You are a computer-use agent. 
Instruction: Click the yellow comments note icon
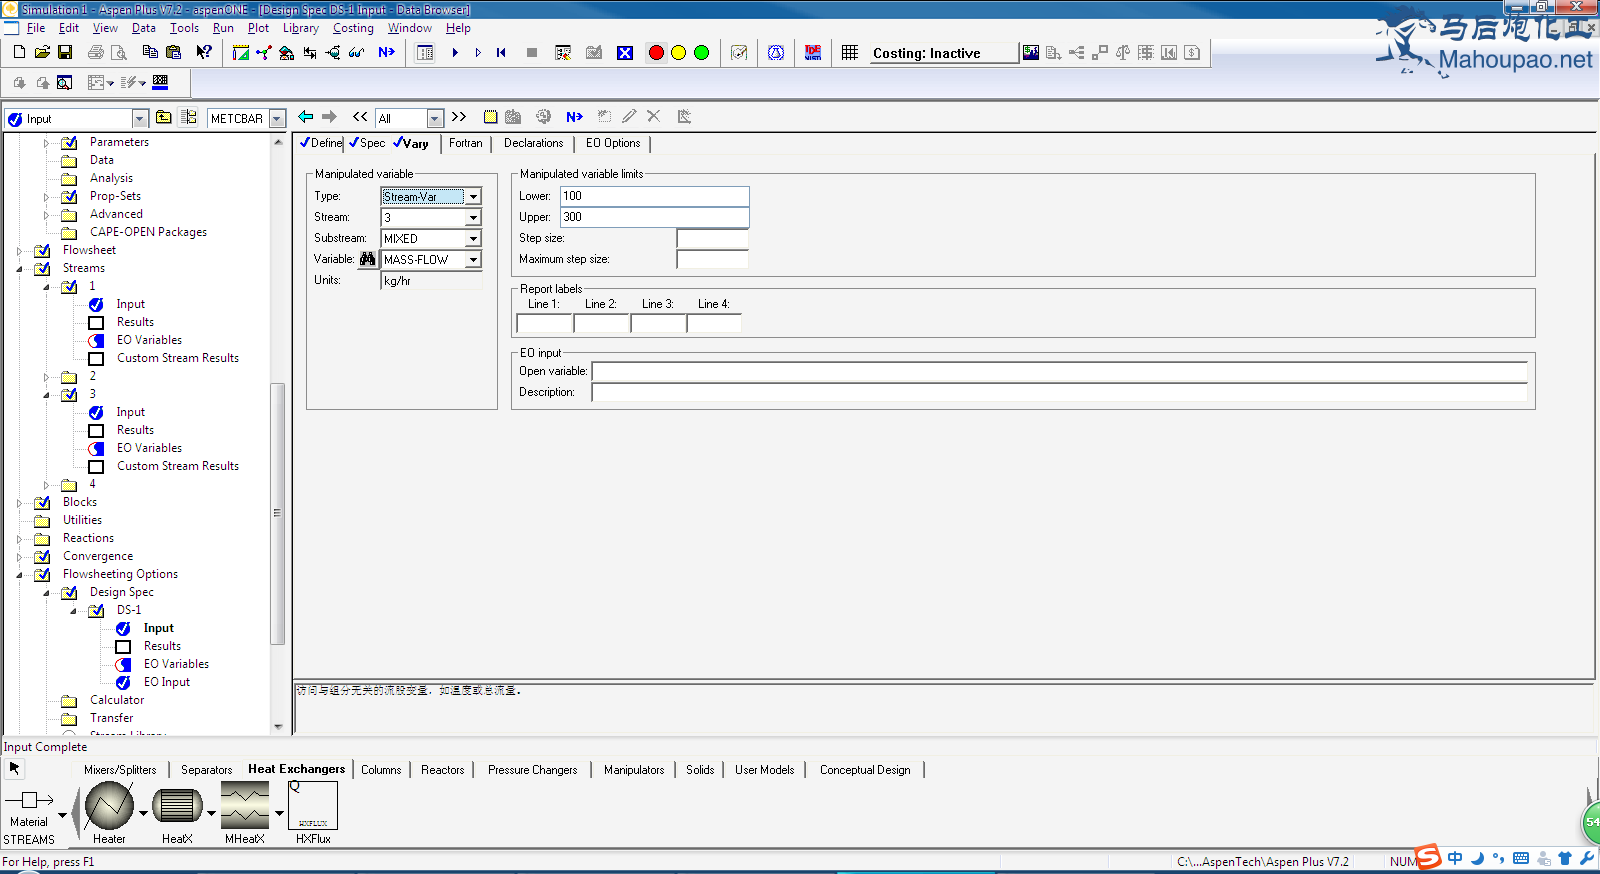[490, 117]
